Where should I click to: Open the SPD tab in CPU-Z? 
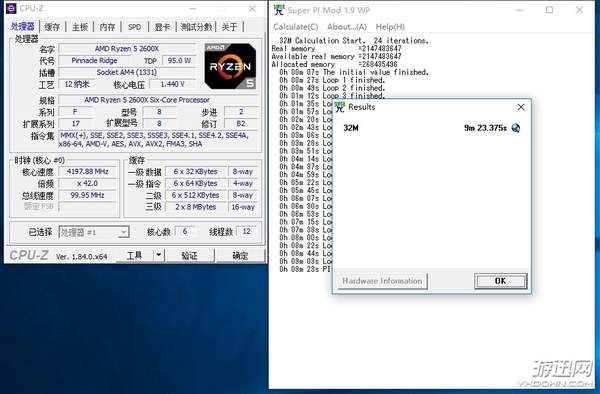click(x=134, y=27)
